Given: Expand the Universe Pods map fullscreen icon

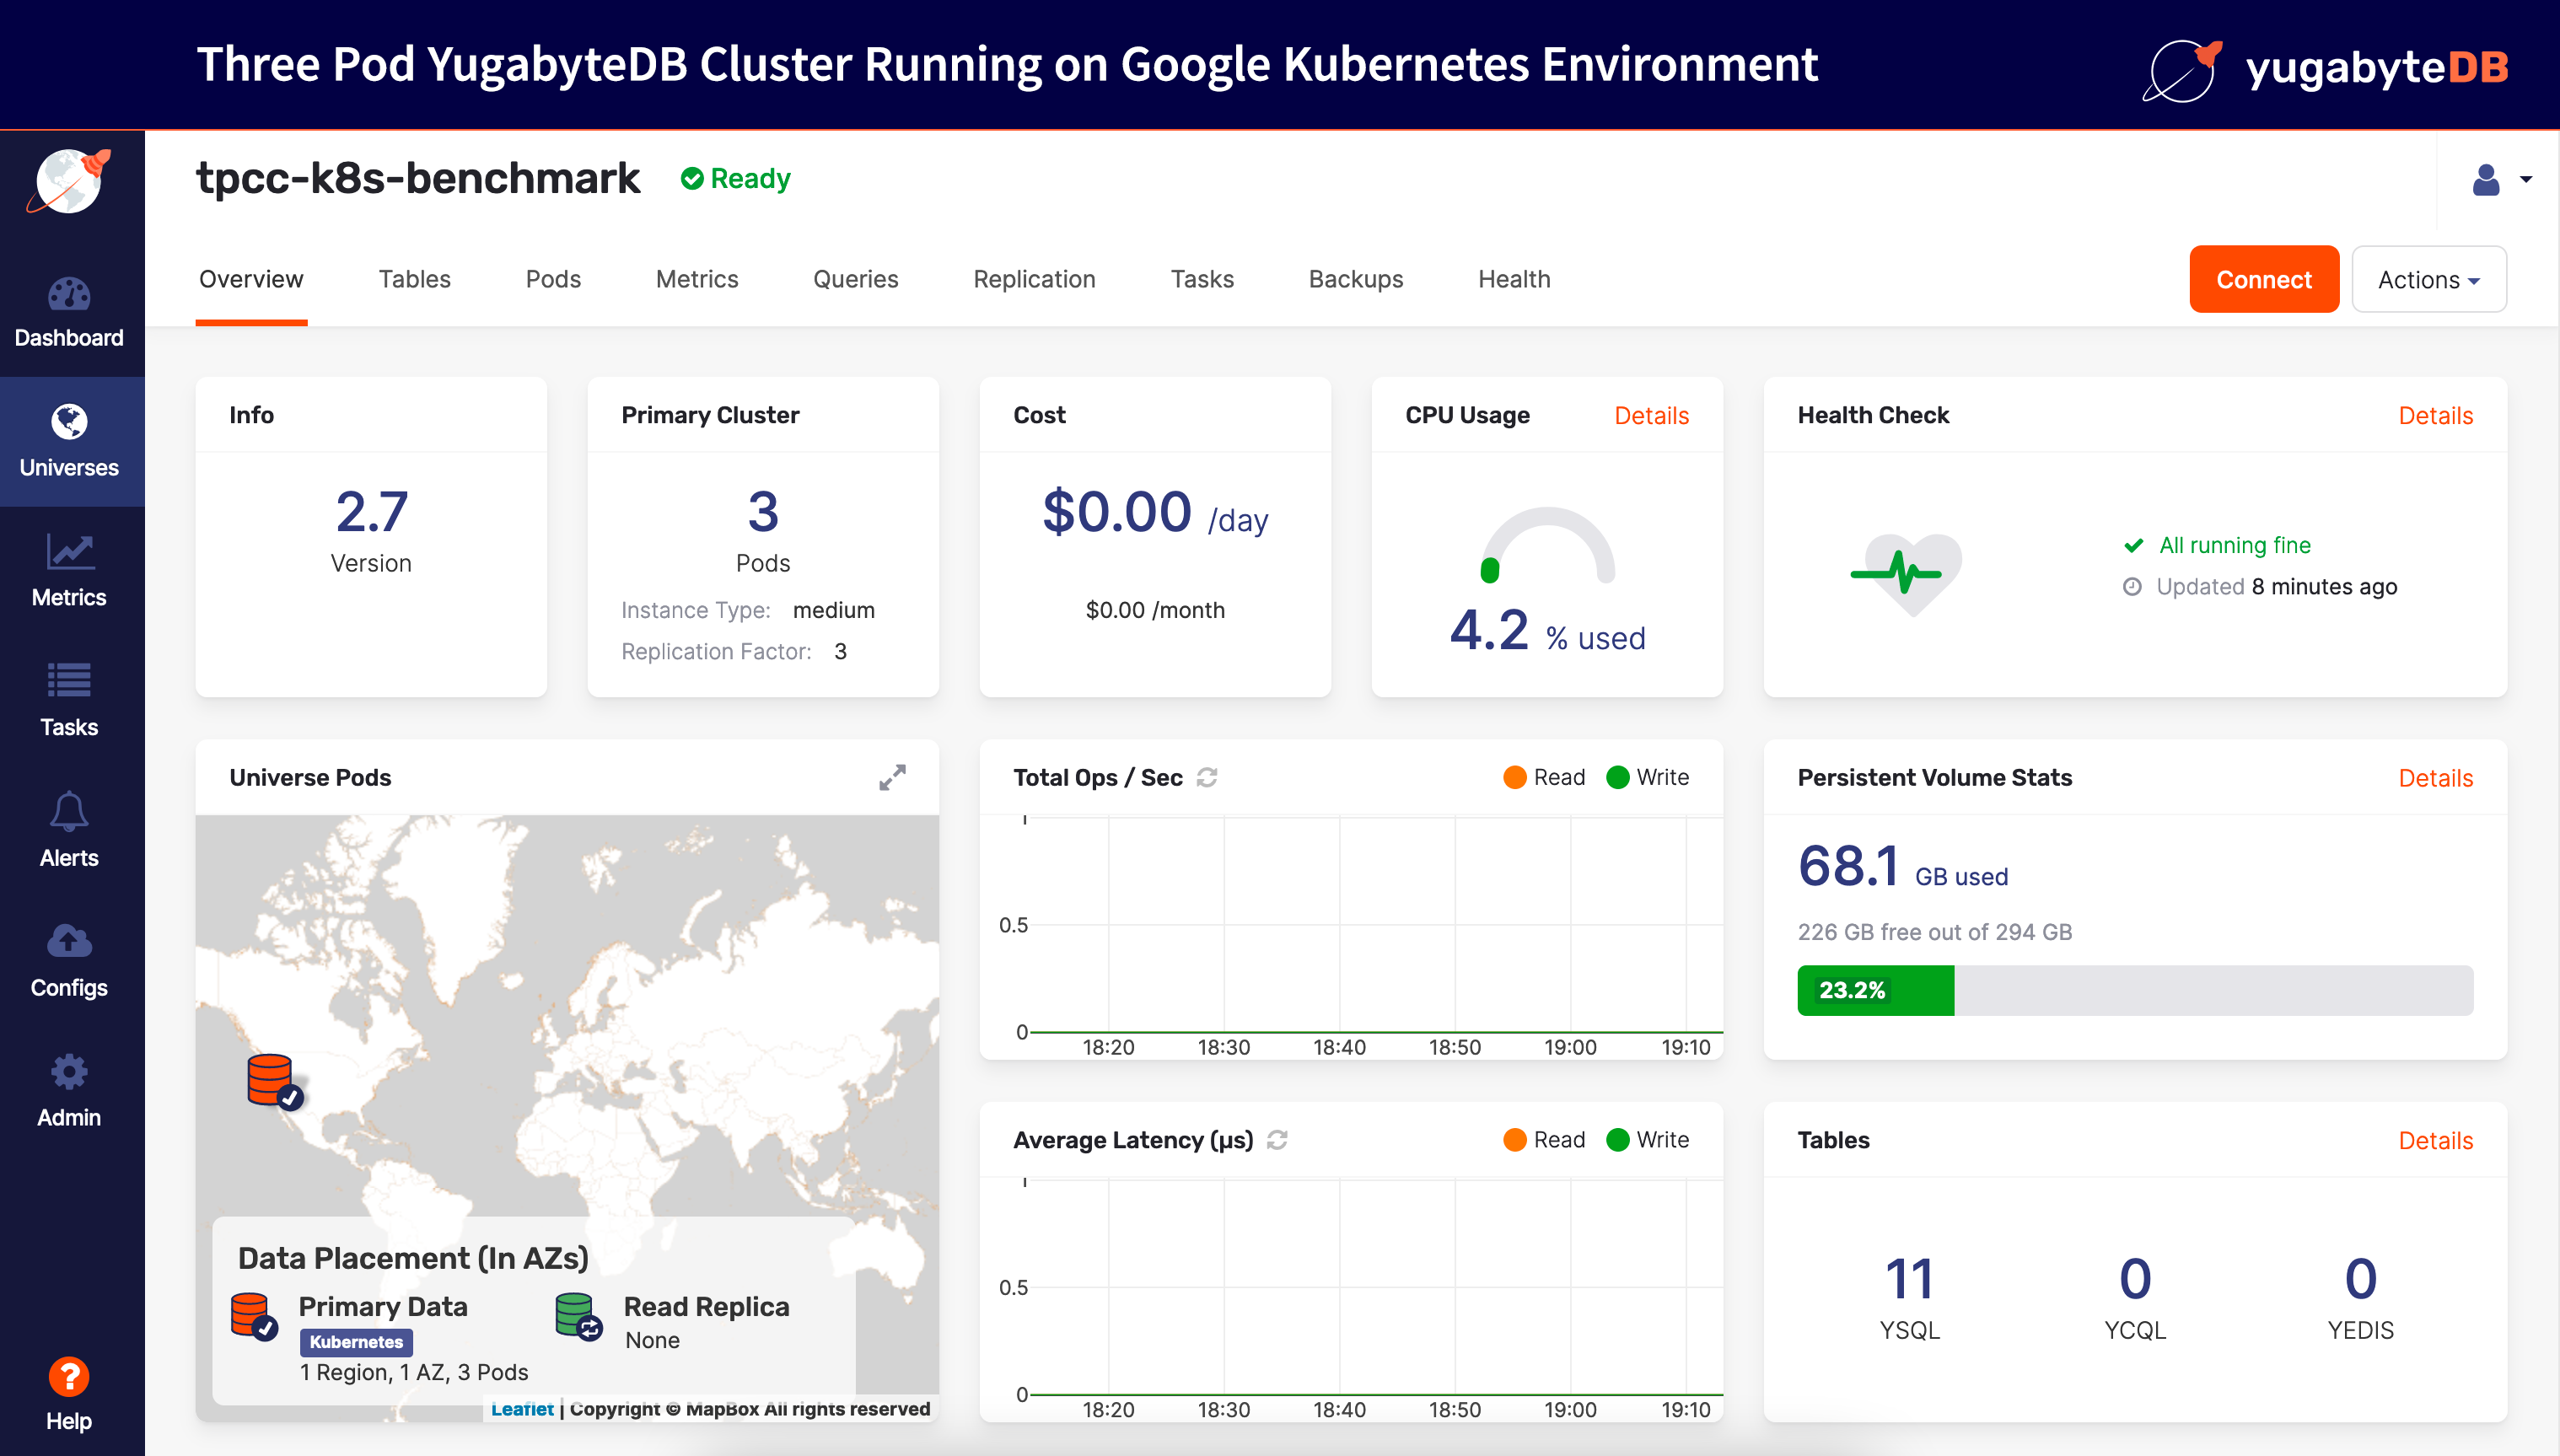Looking at the screenshot, I should pos(892,777).
